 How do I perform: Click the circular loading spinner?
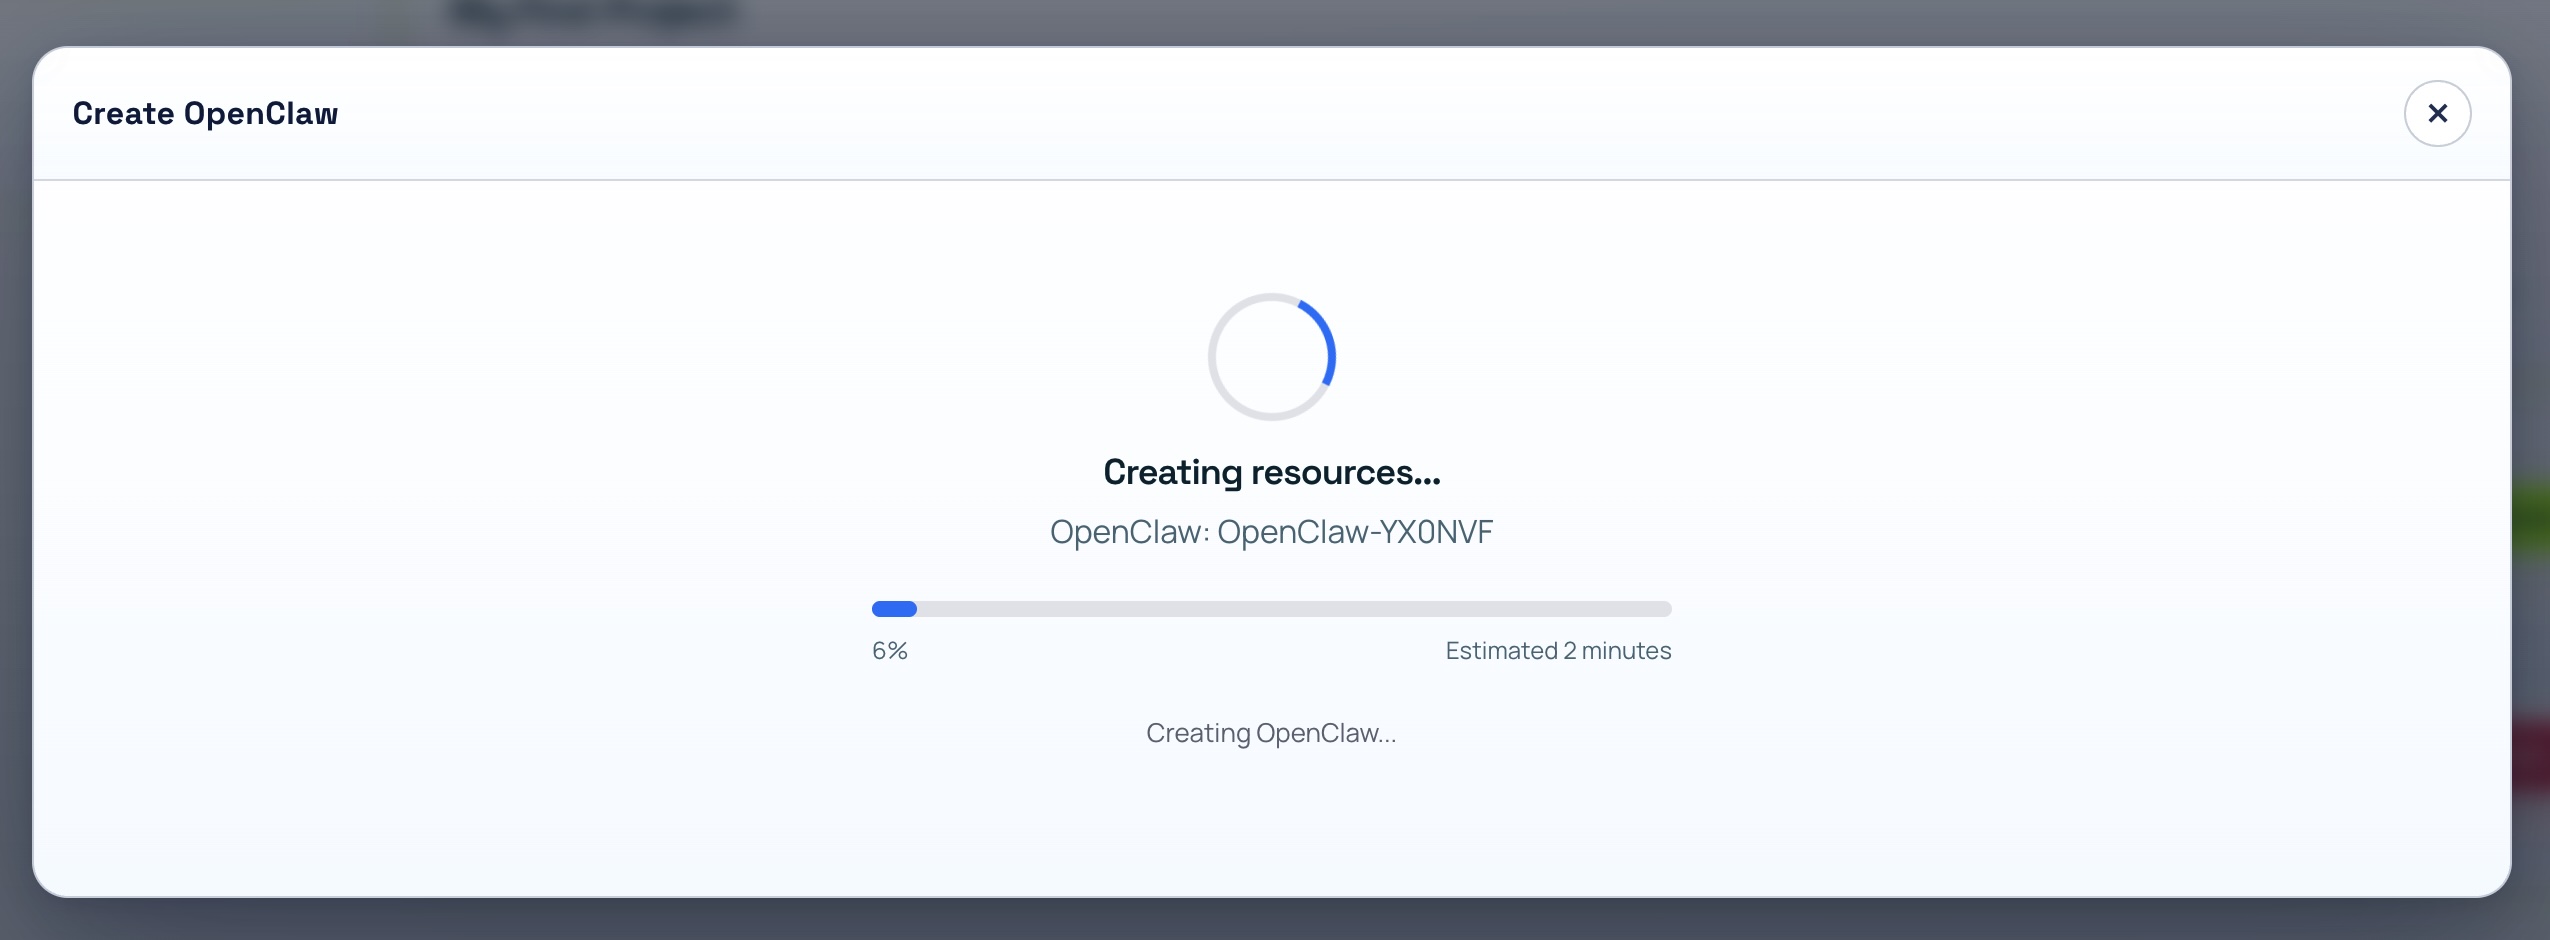(1271, 357)
